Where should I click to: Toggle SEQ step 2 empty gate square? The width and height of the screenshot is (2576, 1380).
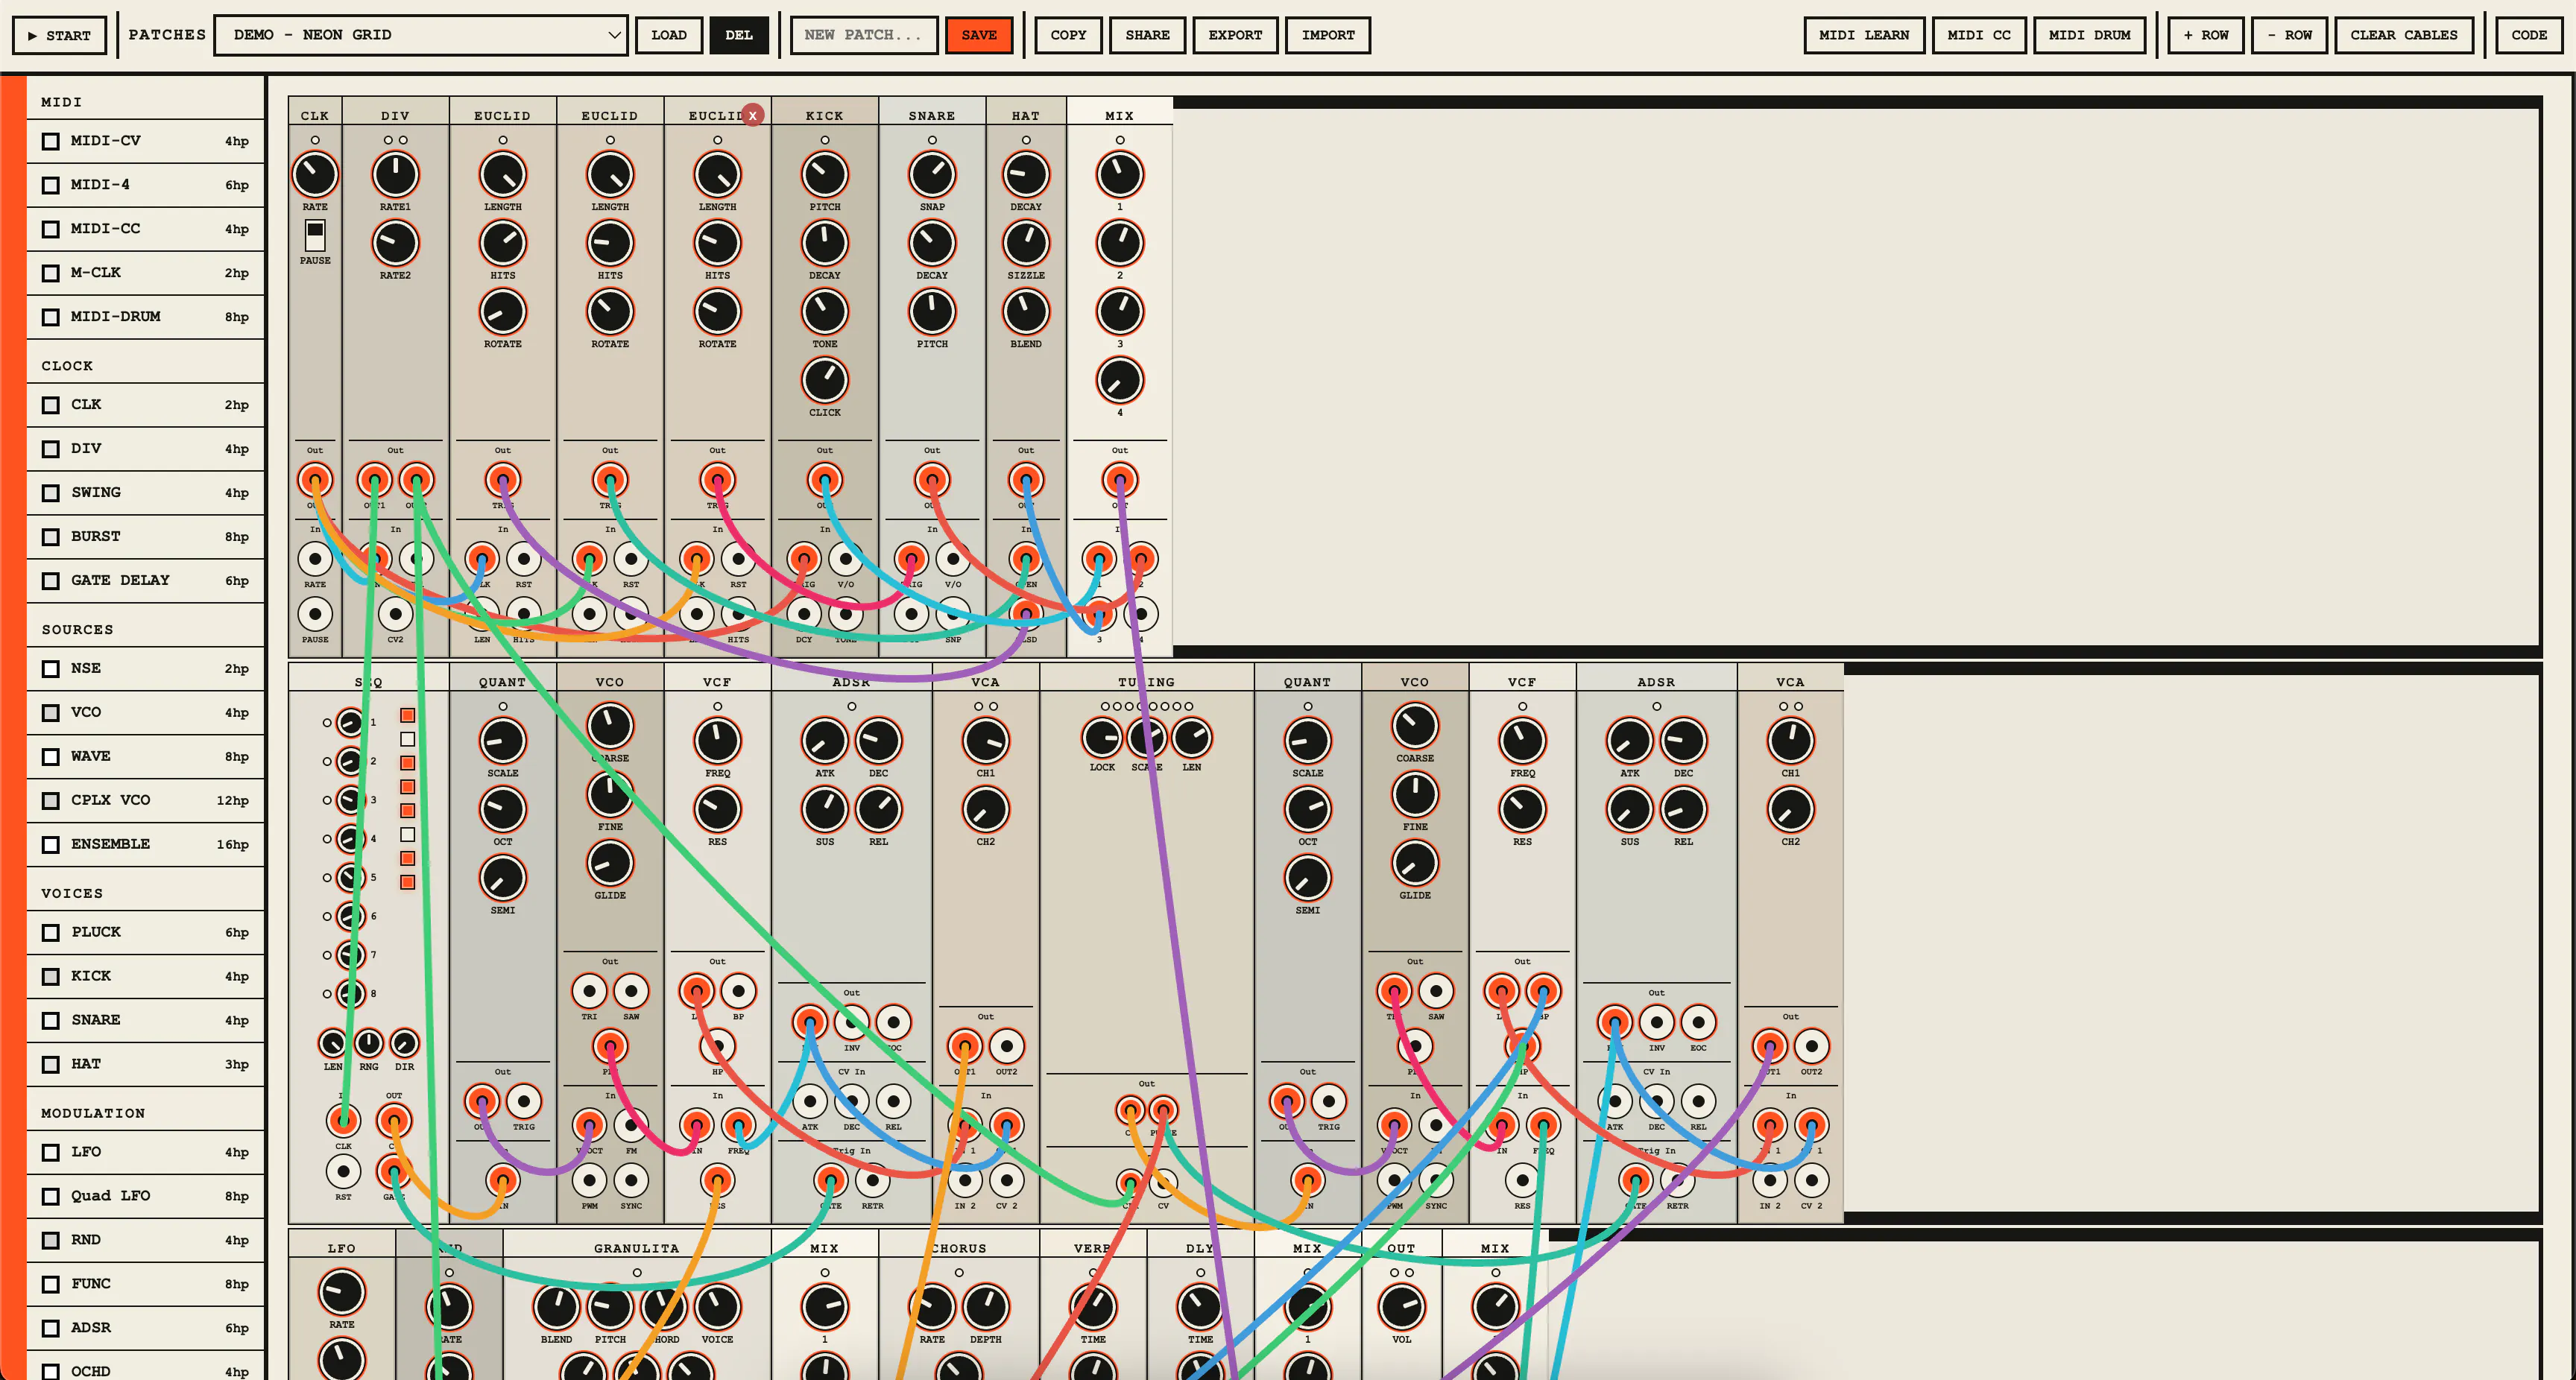(x=408, y=739)
